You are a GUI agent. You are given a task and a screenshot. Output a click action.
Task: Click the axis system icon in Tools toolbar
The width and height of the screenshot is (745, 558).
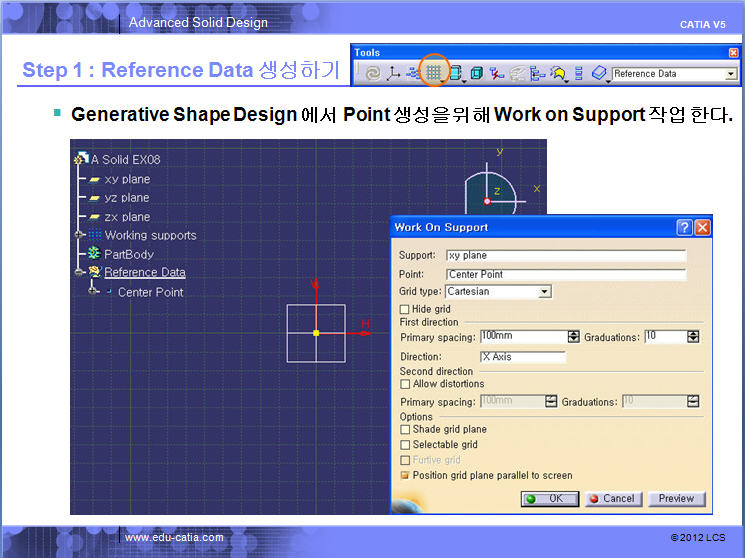393,73
